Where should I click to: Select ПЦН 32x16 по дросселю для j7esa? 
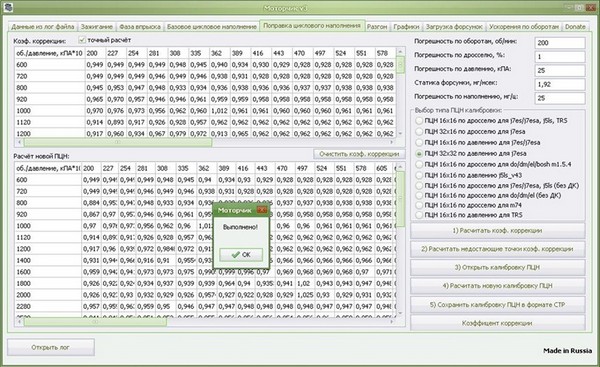(419, 131)
